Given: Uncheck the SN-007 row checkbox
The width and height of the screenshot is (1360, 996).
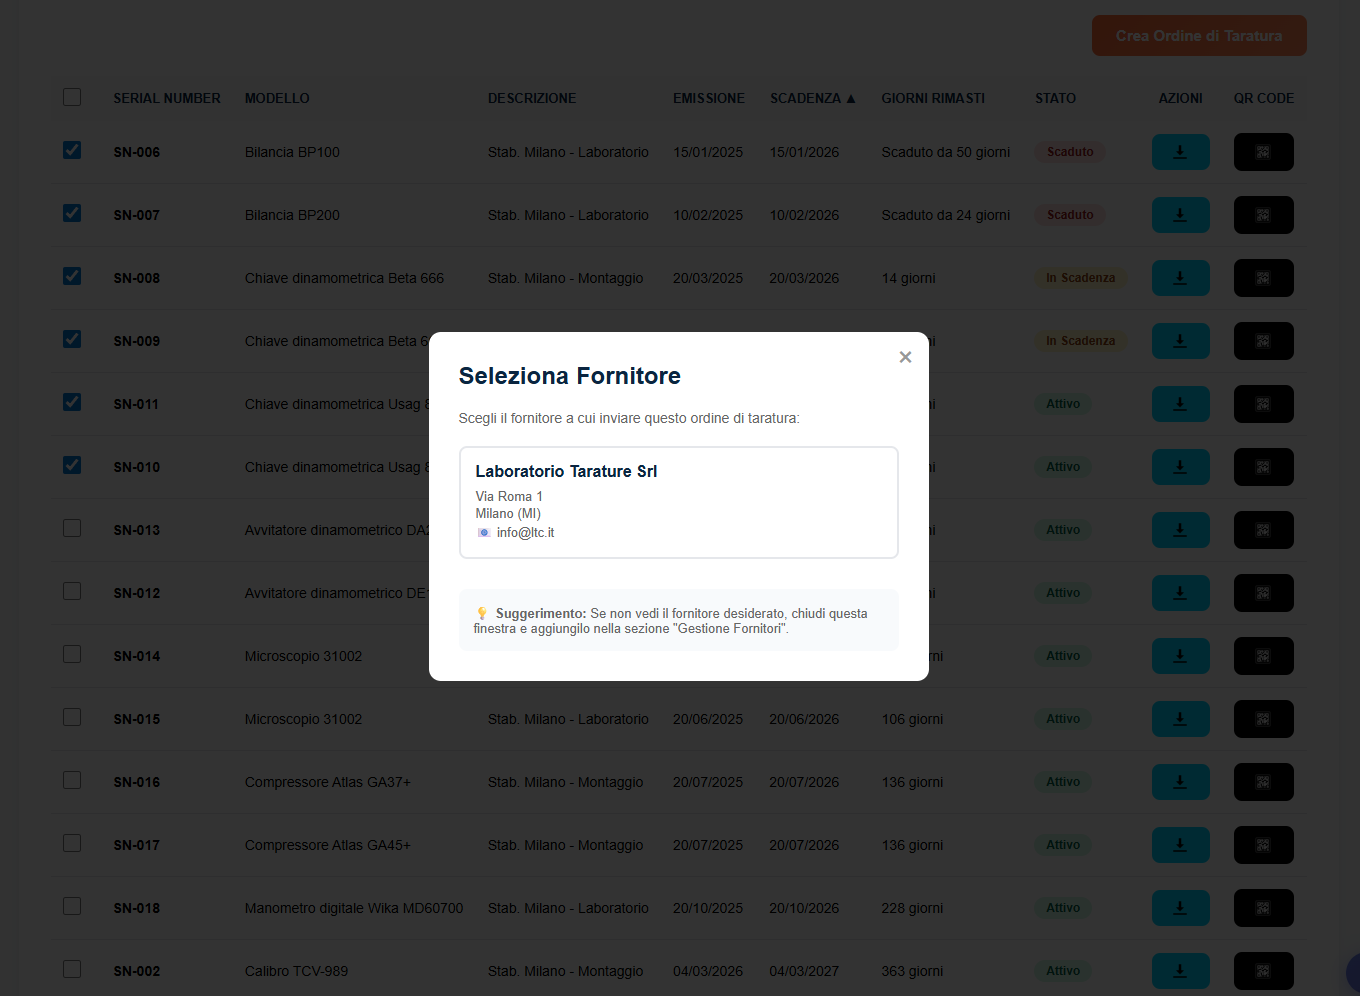Looking at the screenshot, I should 72,213.
